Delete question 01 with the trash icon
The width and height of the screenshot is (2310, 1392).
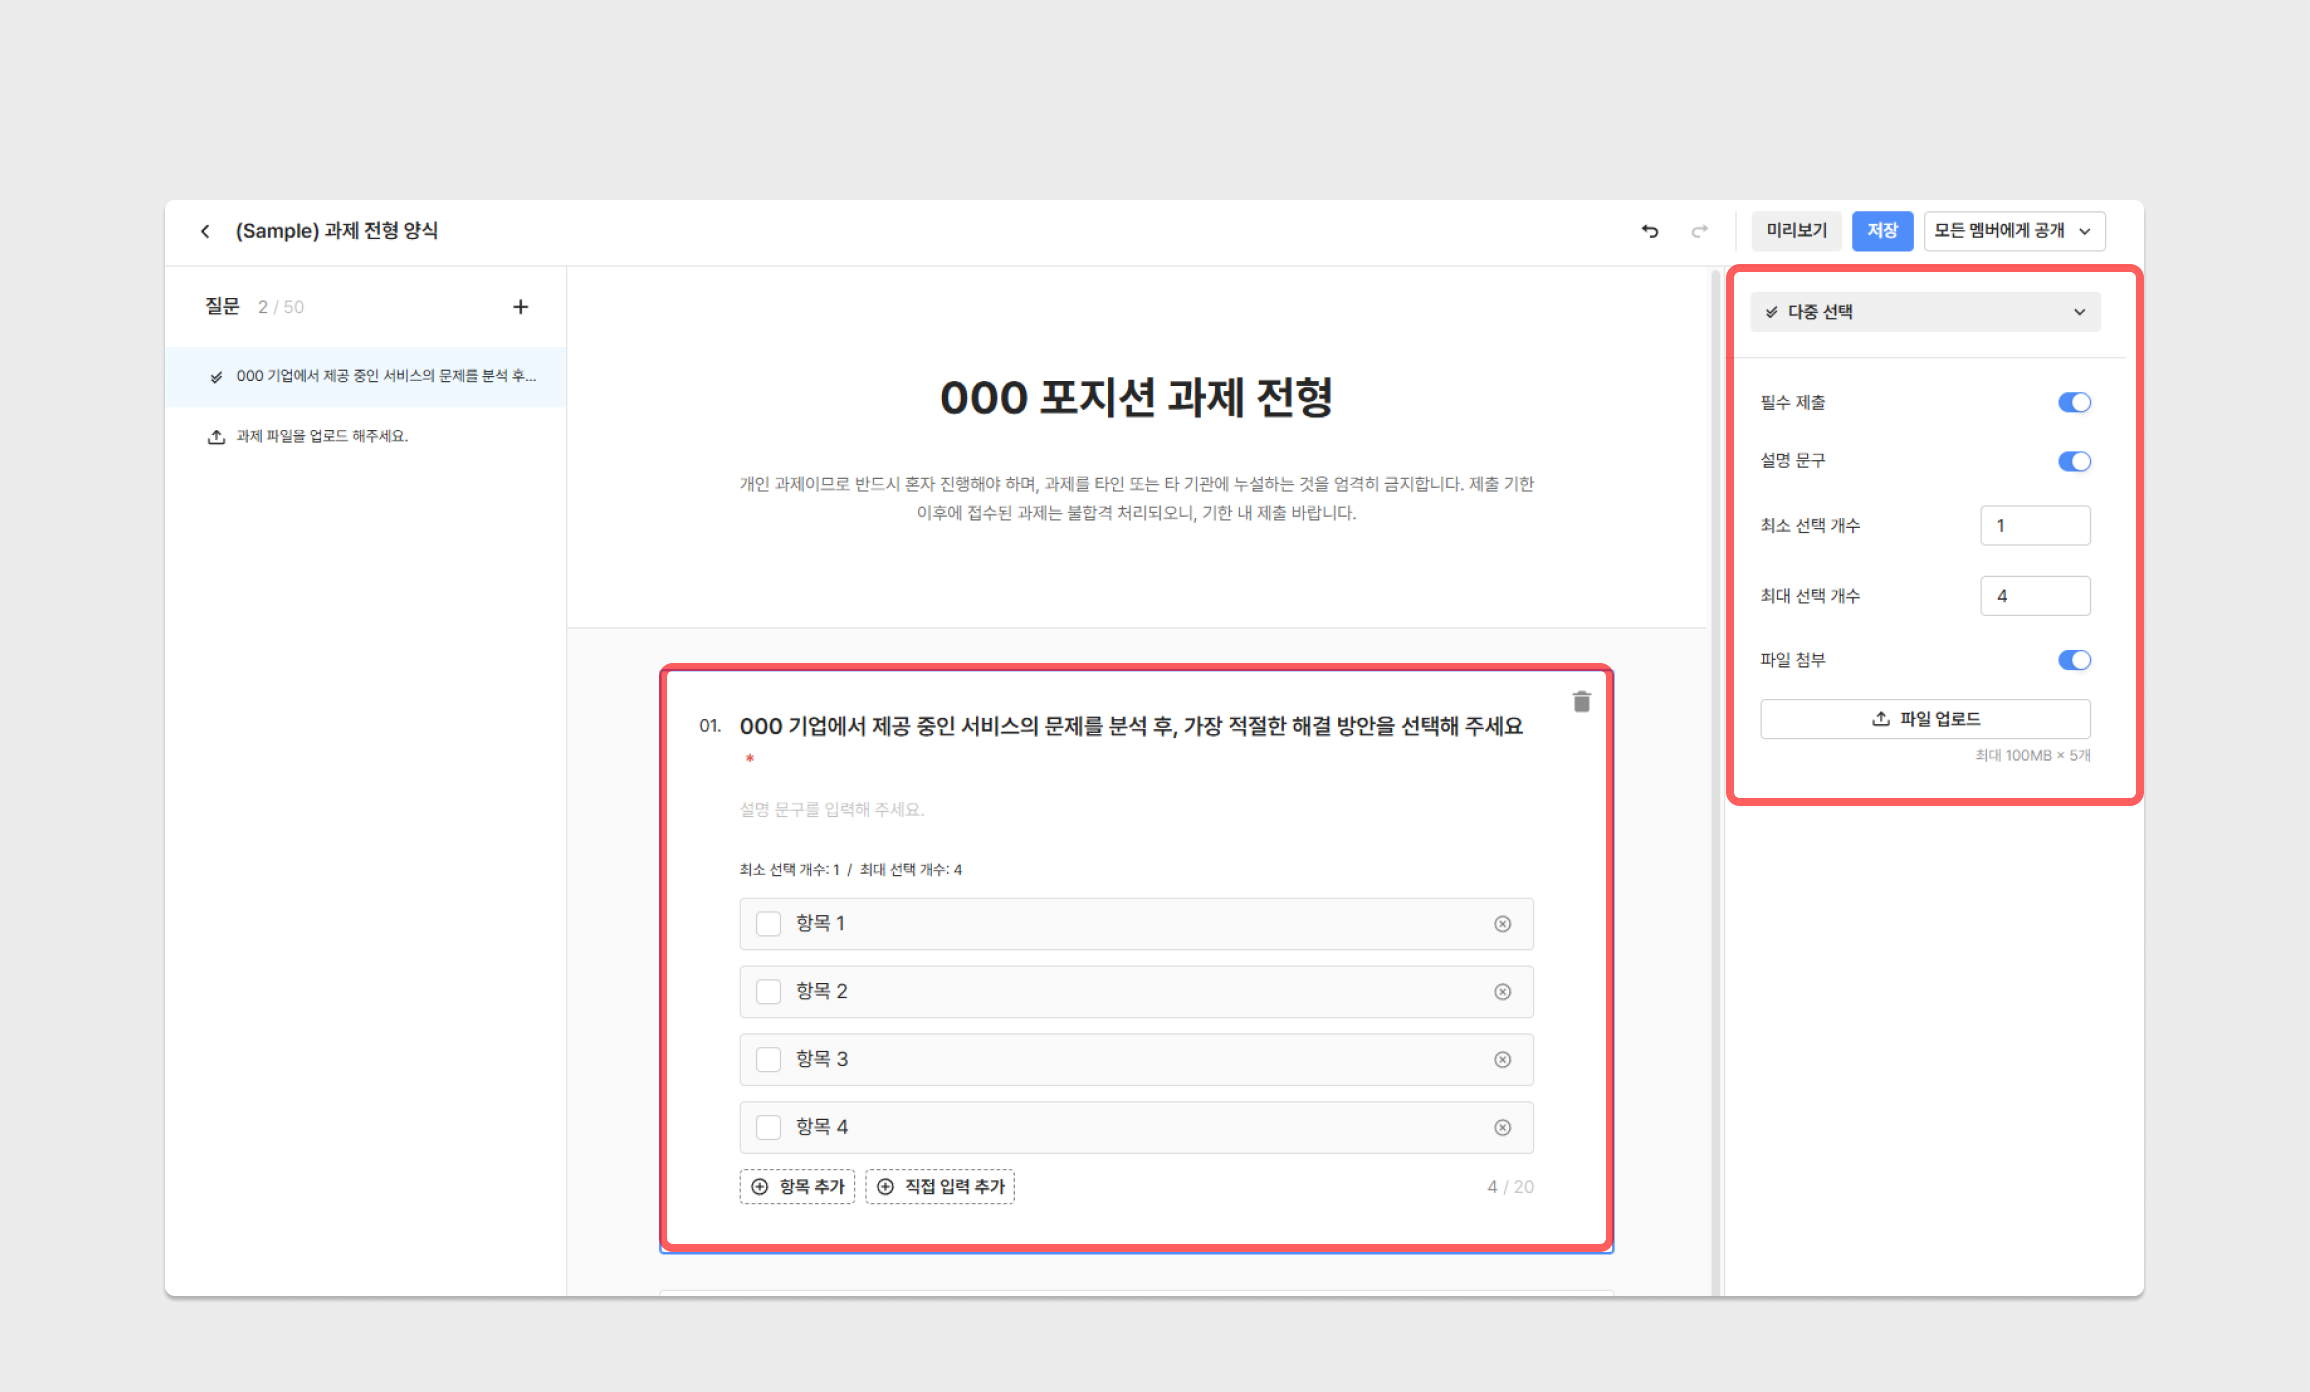point(1581,702)
